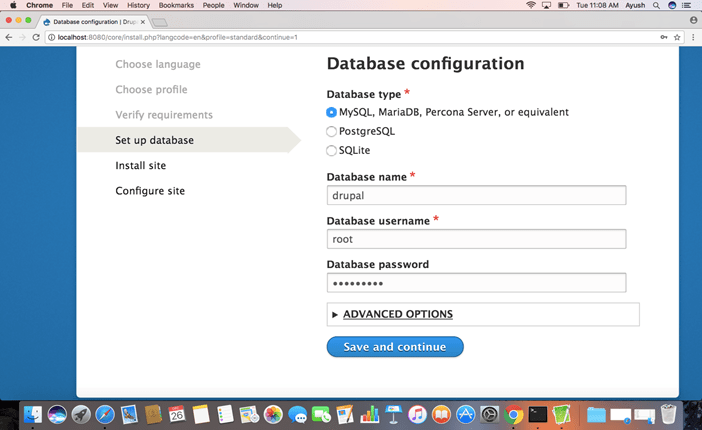Click the site info icon before localhost
Screen dimensions: 702x430
click(51, 37)
